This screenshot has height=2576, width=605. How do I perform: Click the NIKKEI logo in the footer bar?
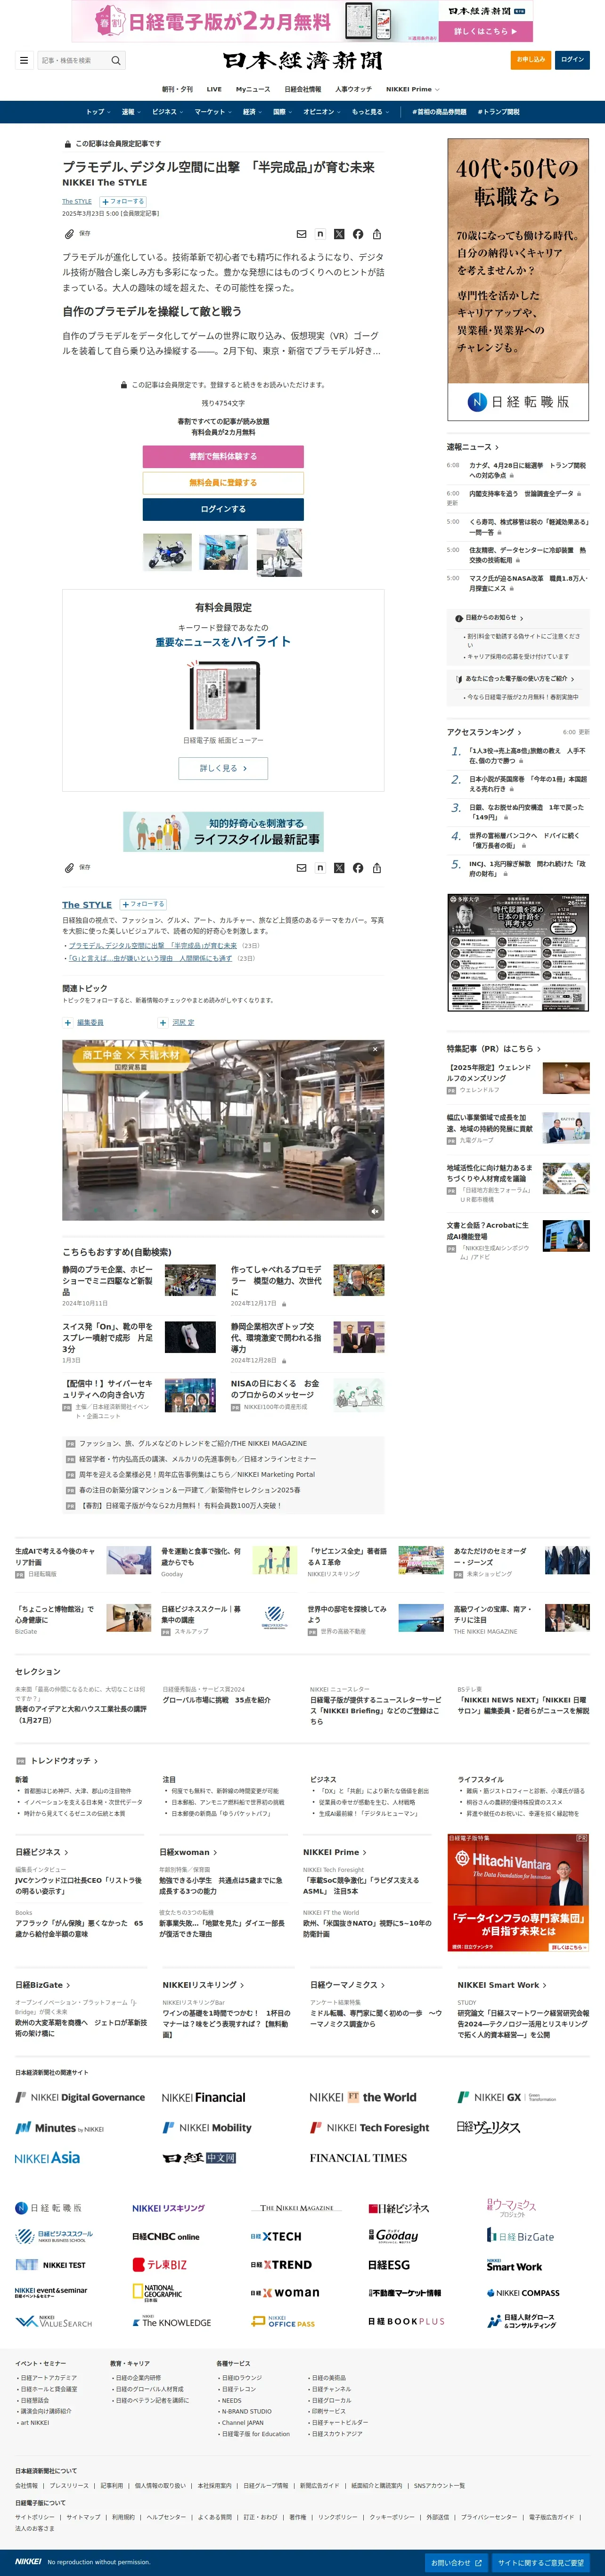click(x=28, y=2562)
